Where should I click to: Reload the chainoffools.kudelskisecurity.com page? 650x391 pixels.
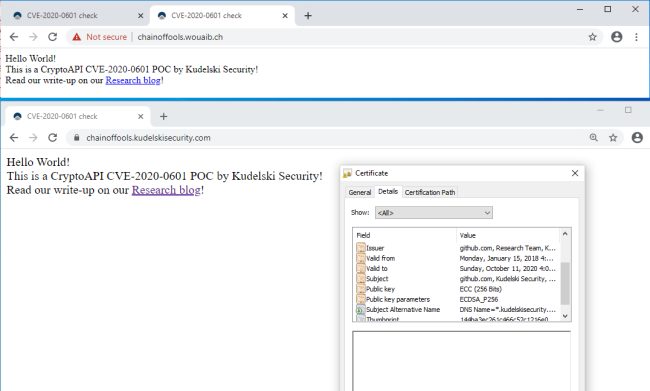pos(53,138)
